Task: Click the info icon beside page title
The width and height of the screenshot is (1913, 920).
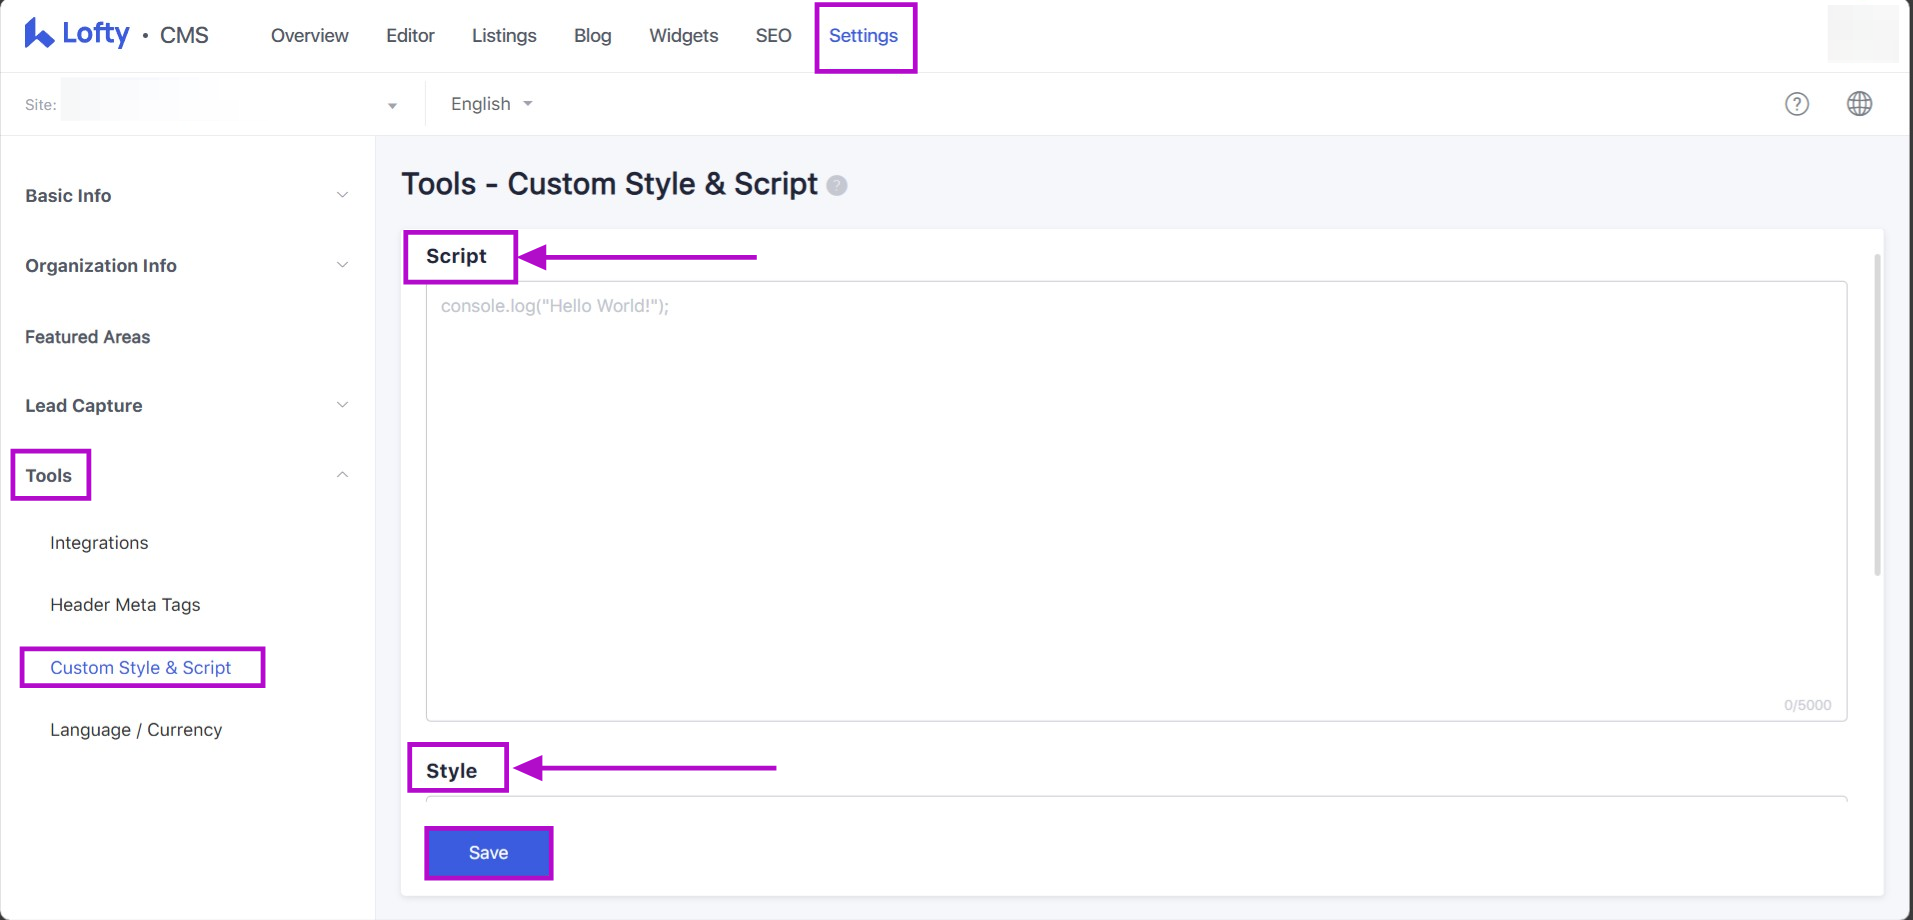Action: click(837, 186)
